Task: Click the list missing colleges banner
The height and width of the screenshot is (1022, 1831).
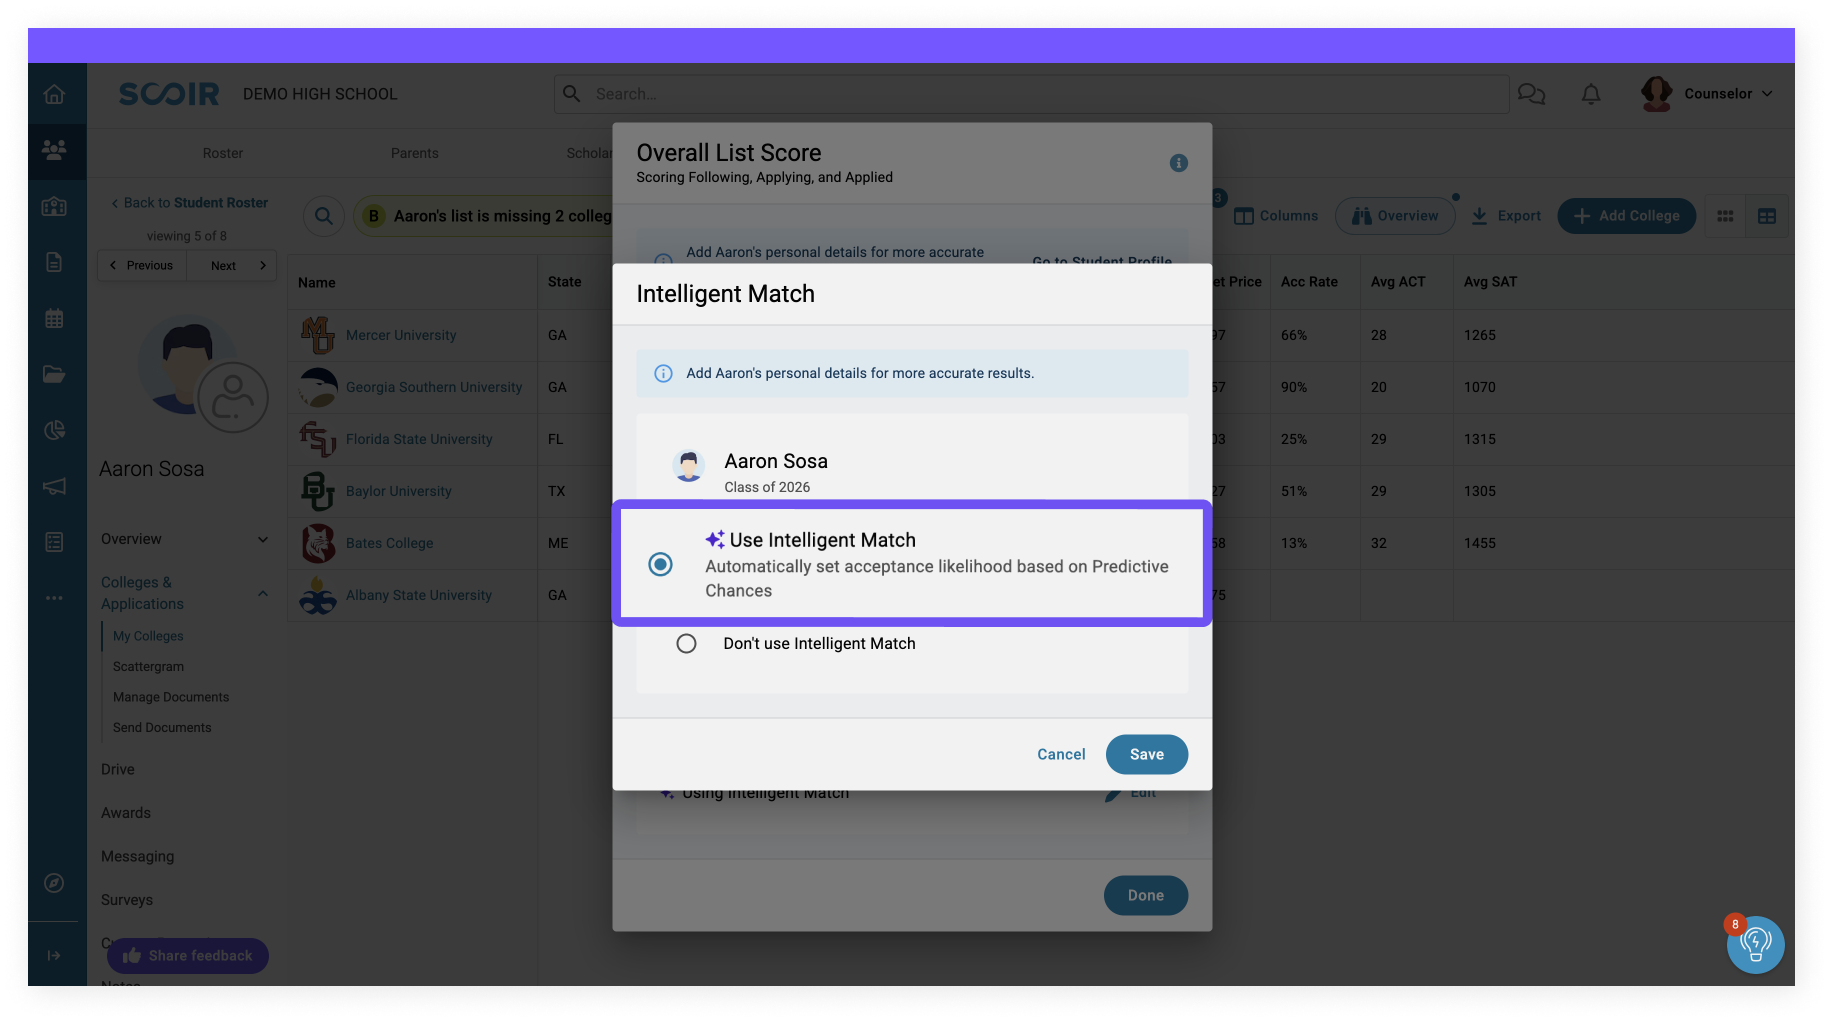Action: click(484, 216)
